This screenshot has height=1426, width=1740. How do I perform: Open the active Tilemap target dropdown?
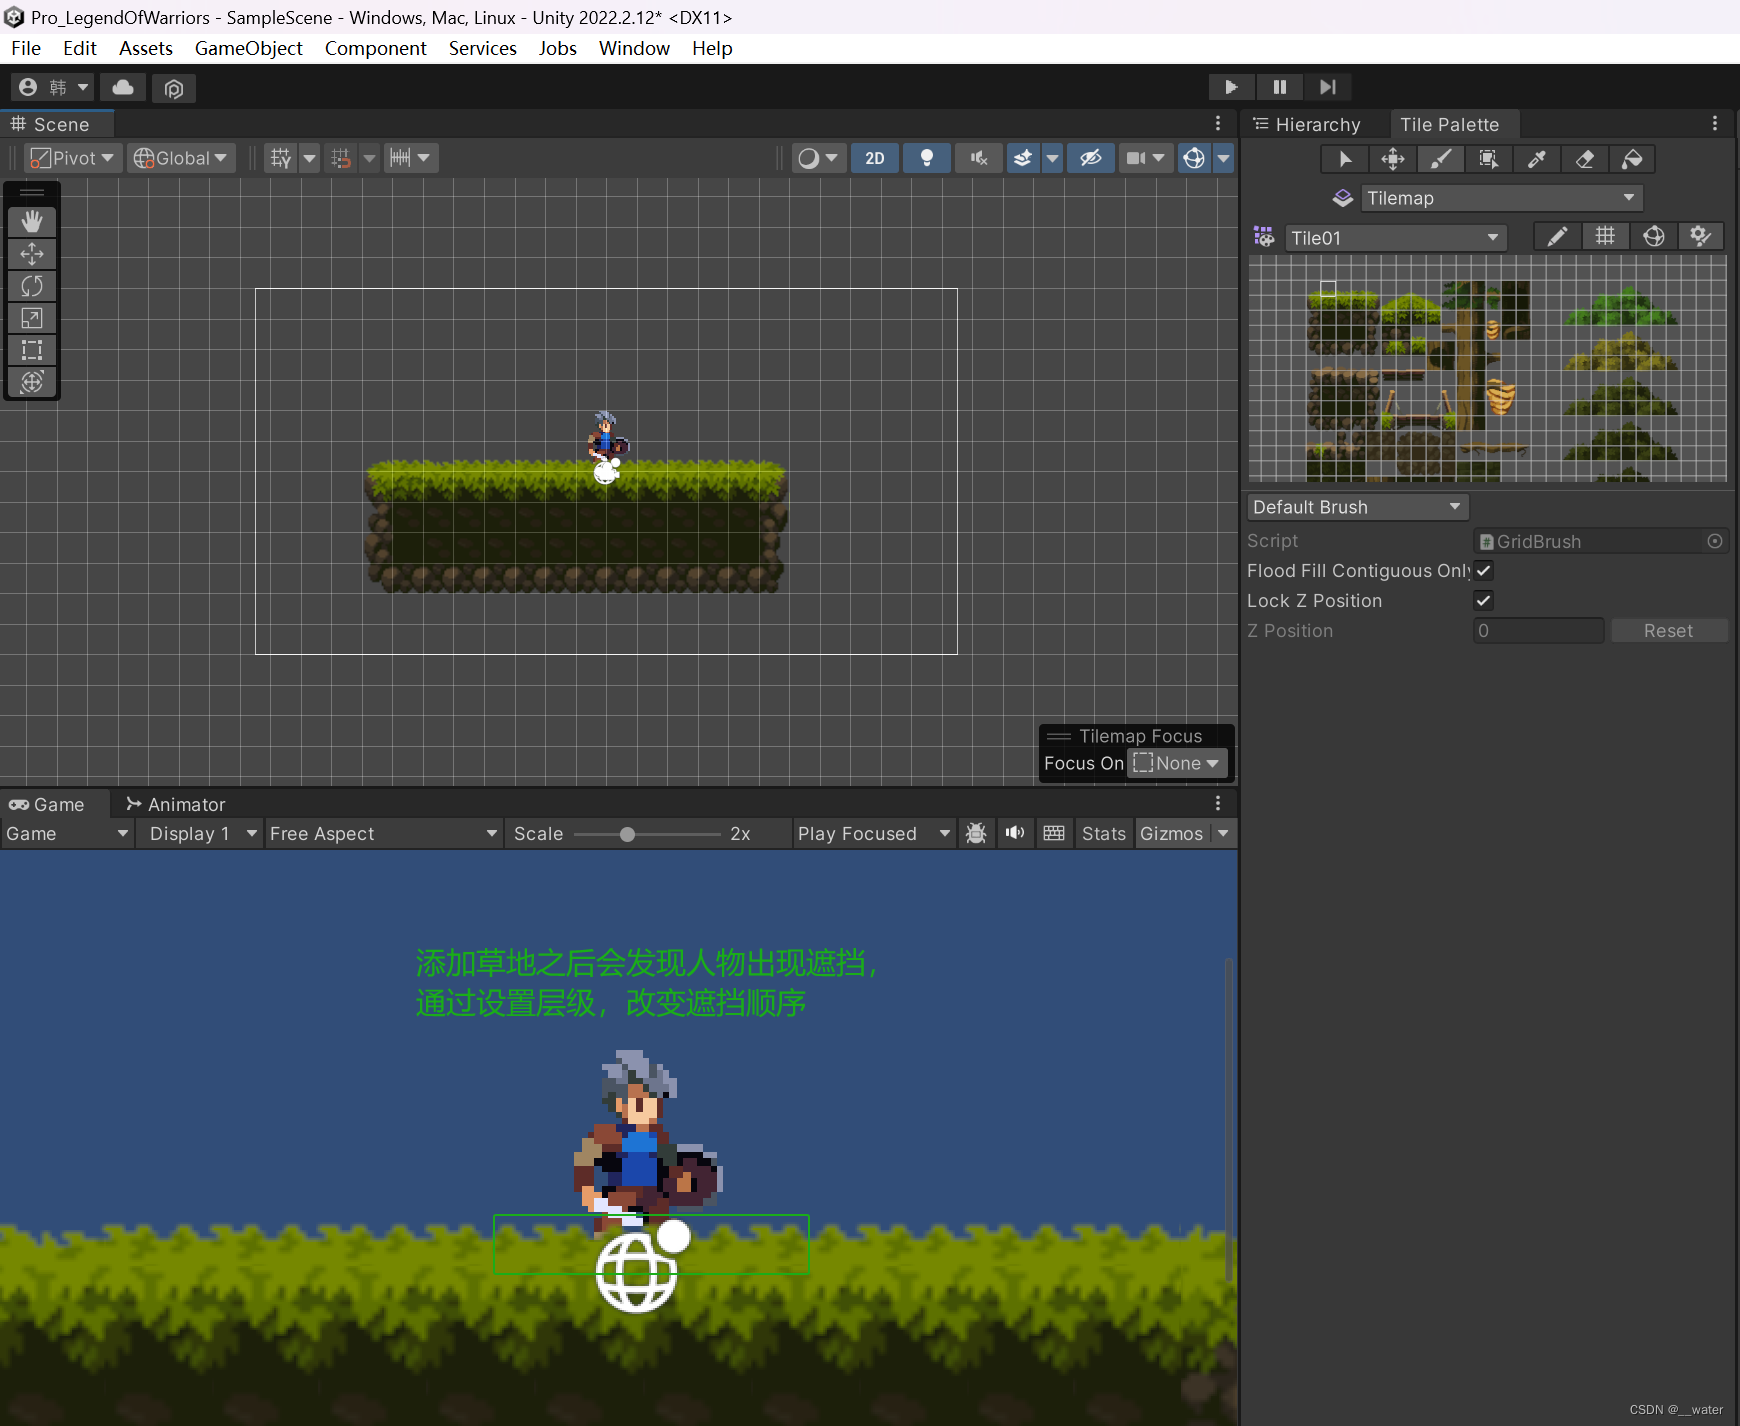(x=1502, y=198)
